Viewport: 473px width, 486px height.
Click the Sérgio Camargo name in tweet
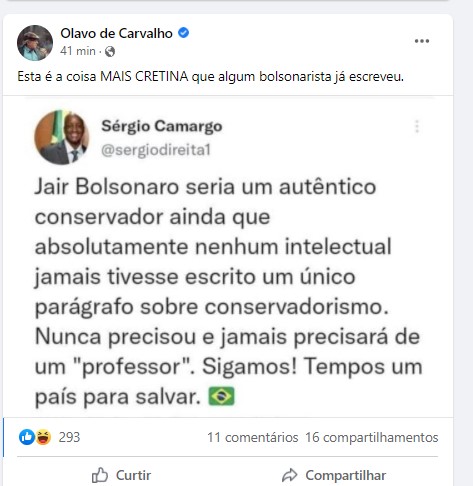click(162, 126)
